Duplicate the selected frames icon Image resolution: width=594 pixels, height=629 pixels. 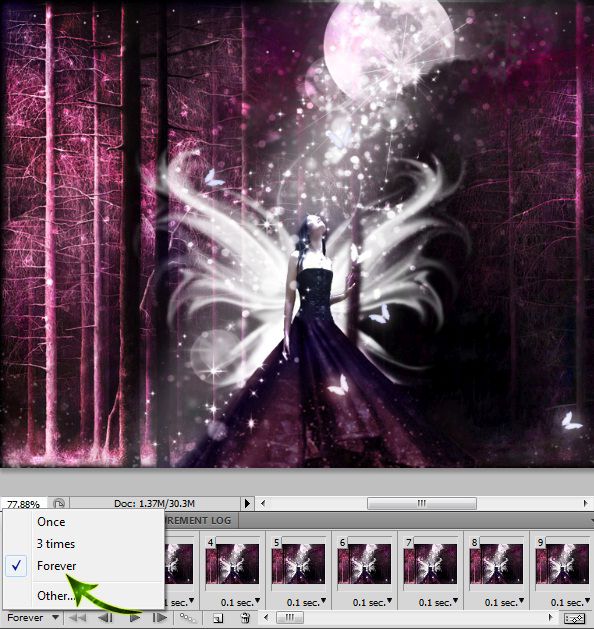pos(218,618)
